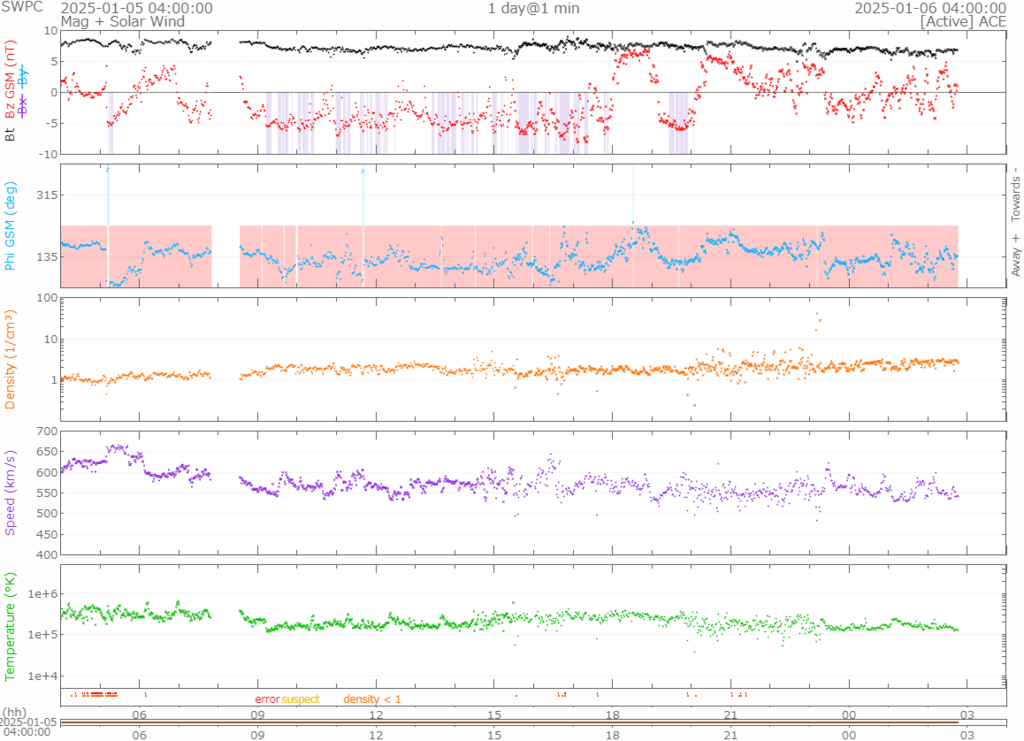
Task: Toggle the Bt series label
Action: click(10, 132)
